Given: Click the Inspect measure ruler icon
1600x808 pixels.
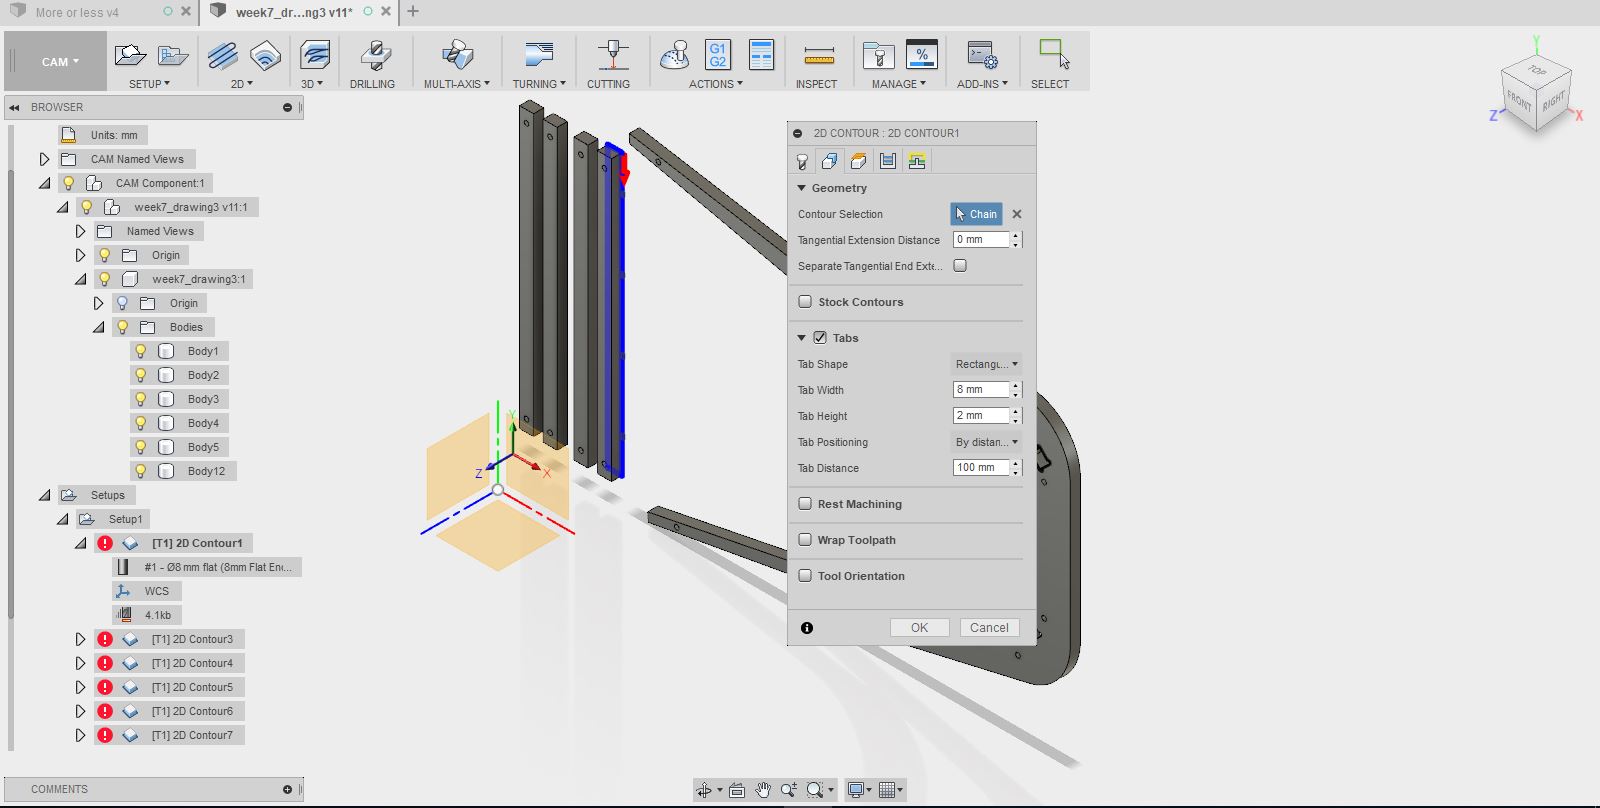Looking at the screenshot, I should [x=819, y=55].
